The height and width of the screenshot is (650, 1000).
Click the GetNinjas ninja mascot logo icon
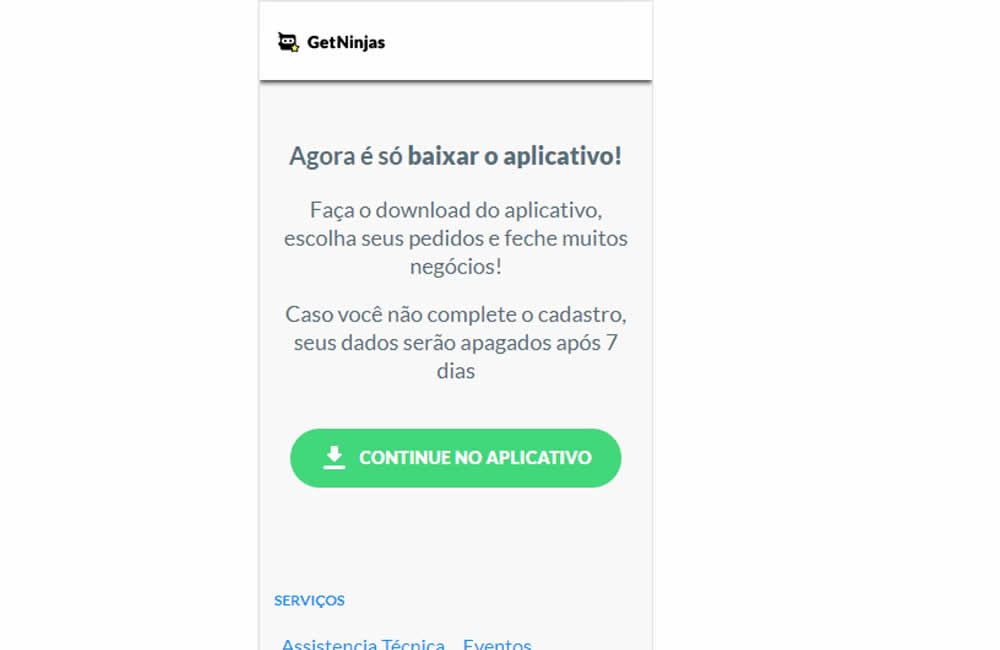[x=288, y=42]
